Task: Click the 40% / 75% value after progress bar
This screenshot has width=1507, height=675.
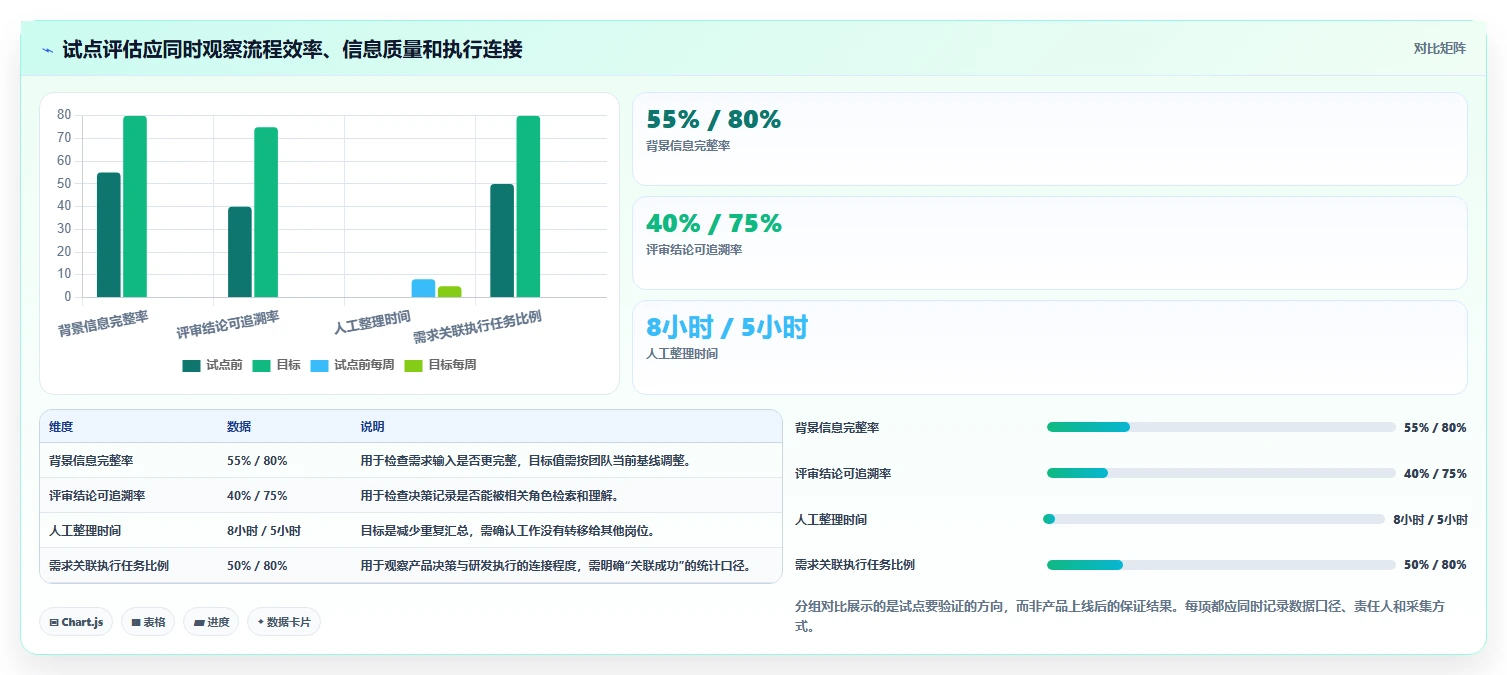Action: (1435, 473)
